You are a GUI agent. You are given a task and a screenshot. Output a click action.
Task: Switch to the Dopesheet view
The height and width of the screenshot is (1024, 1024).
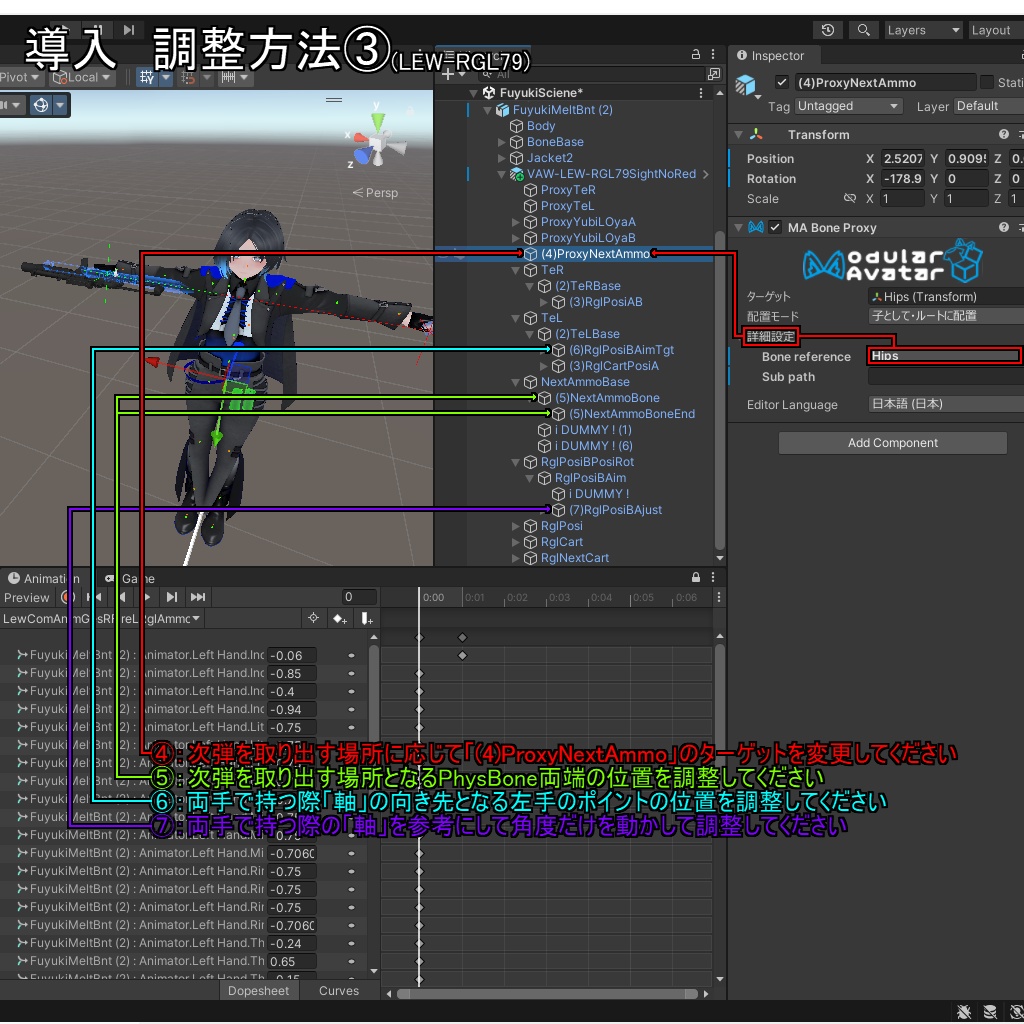point(258,990)
